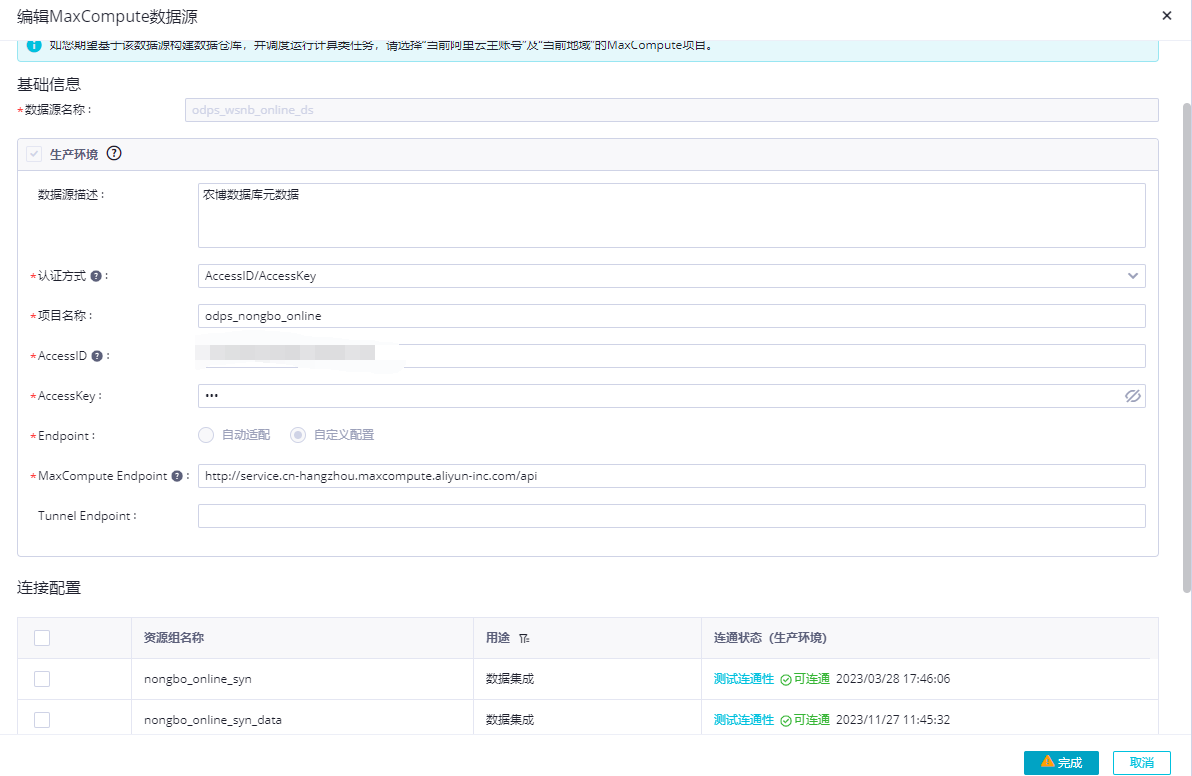Open help tooltip next to 生产环境
1192x776 pixels.
point(114,154)
